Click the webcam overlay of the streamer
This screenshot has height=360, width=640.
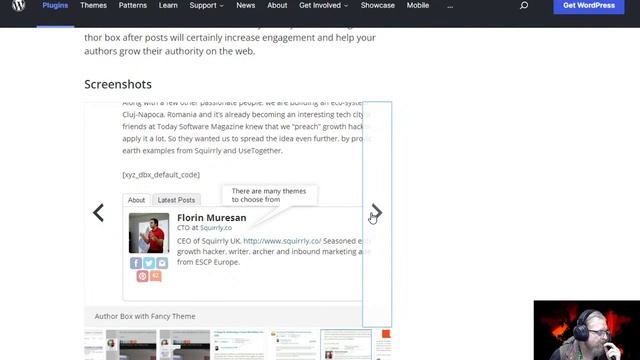(587, 330)
